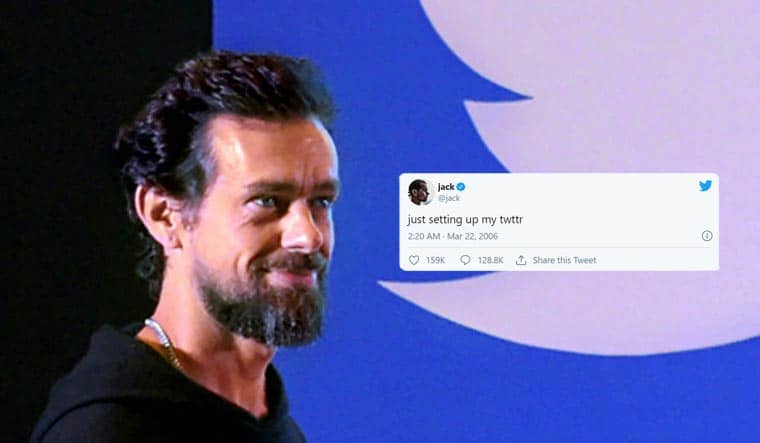Click the man's black hoodie
This screenshot has height=443, width=760.
click(x=145, y=397)
